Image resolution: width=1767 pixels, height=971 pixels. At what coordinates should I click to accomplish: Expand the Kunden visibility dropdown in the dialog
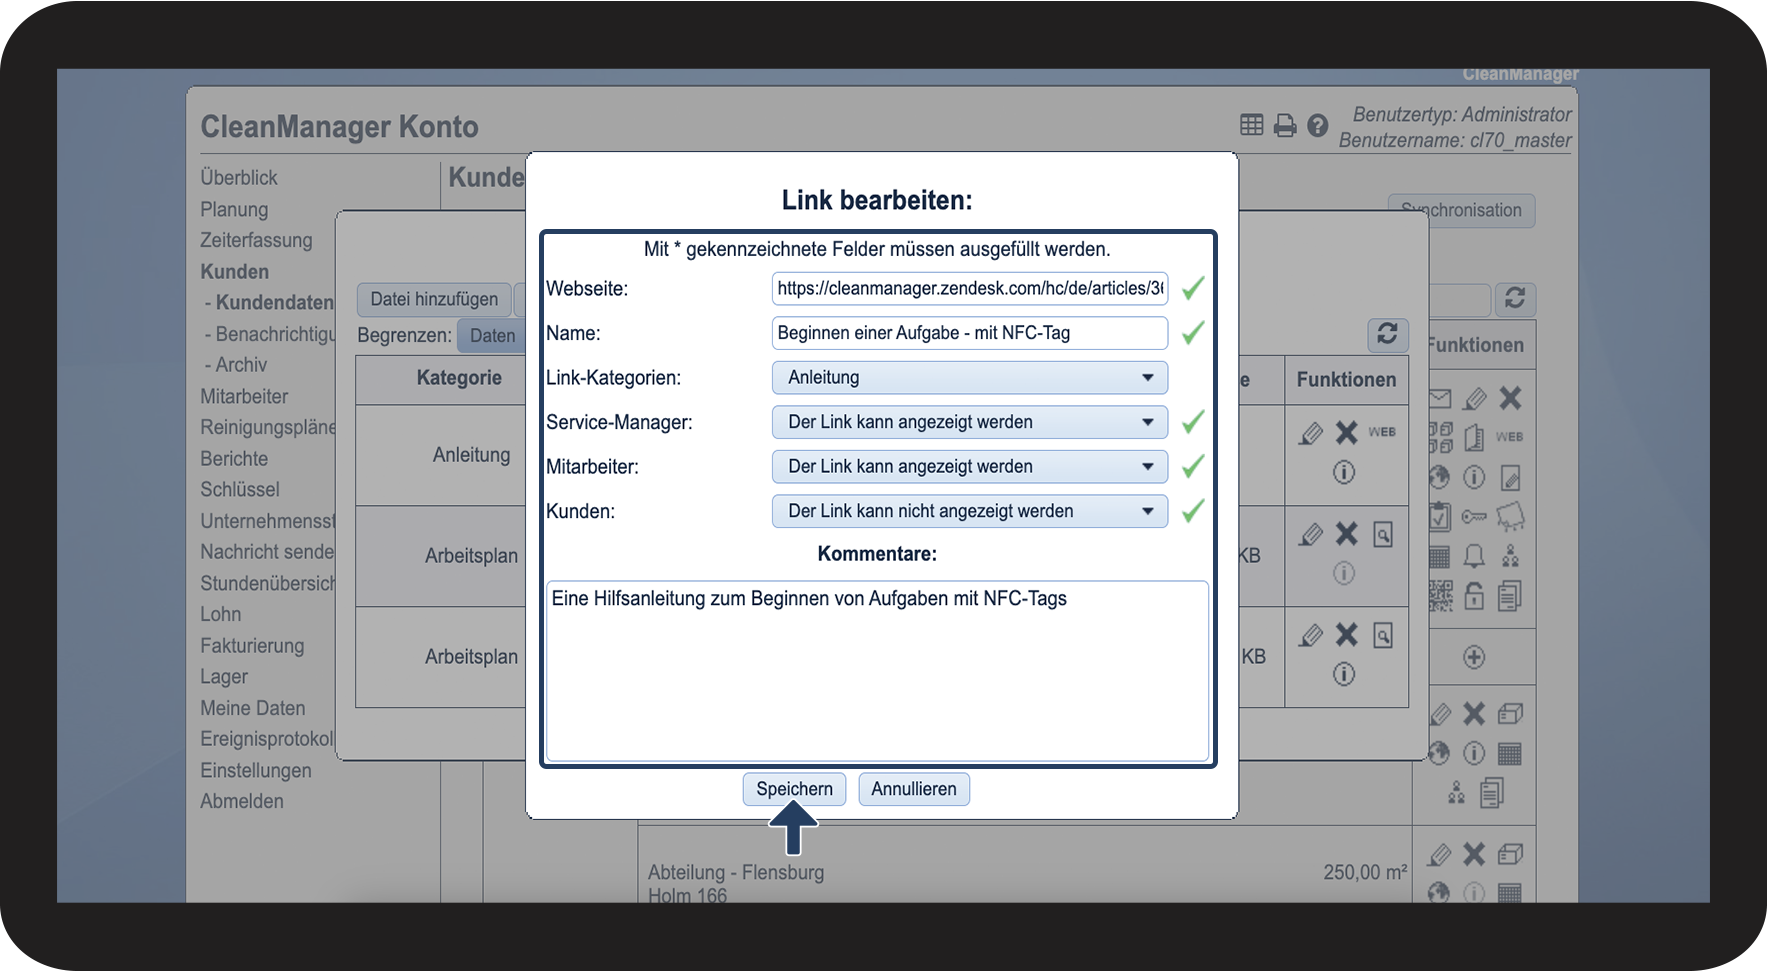pyautogui.click(x=970, y=511)
